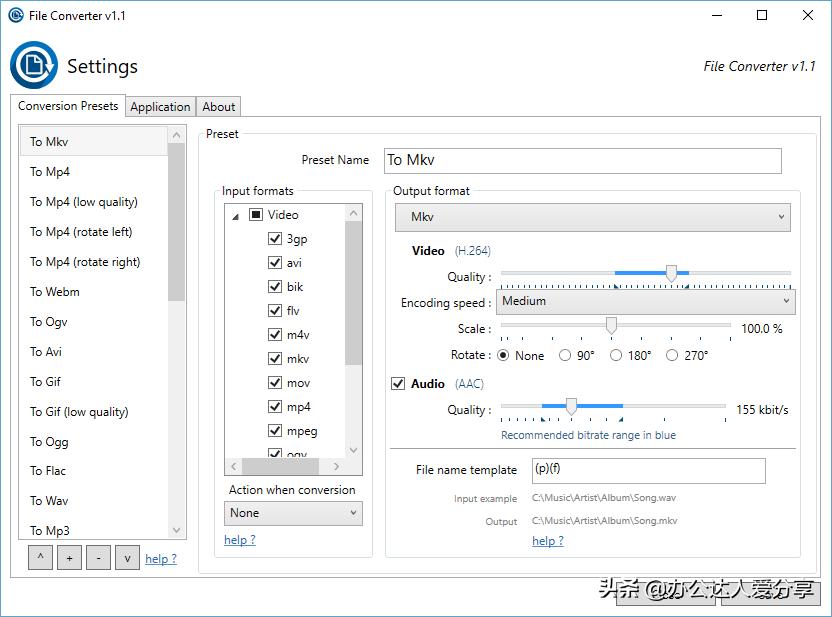Click title bar app icon

[15, 15]
